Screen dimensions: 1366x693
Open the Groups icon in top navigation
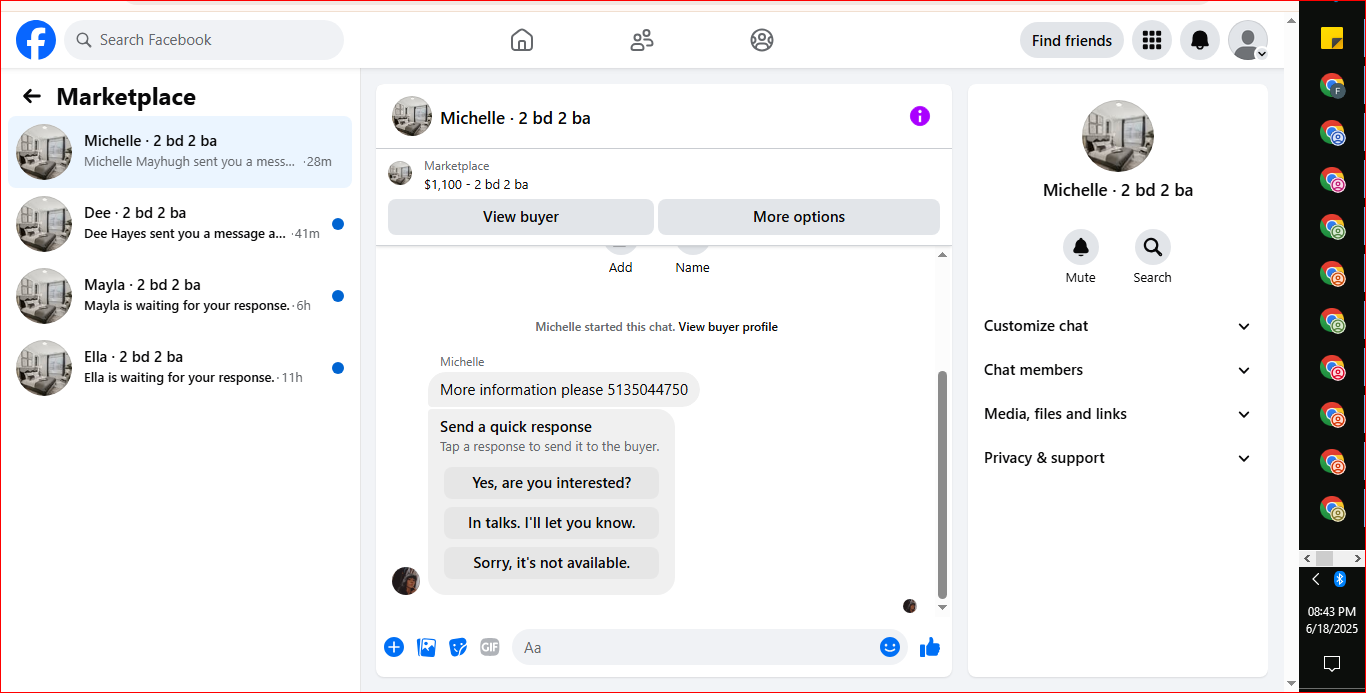(762, 40)
